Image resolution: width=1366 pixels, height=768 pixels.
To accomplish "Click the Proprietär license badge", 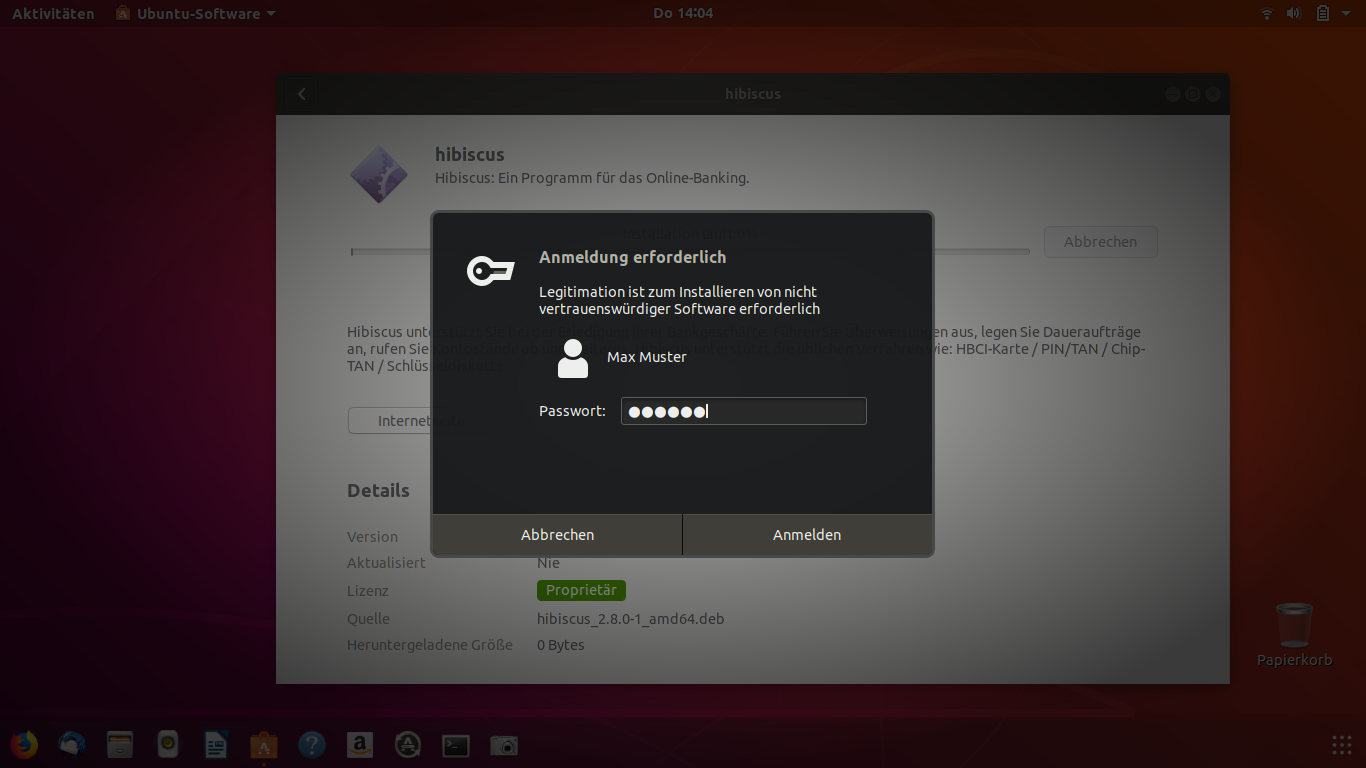I will [x=581, y=590].
